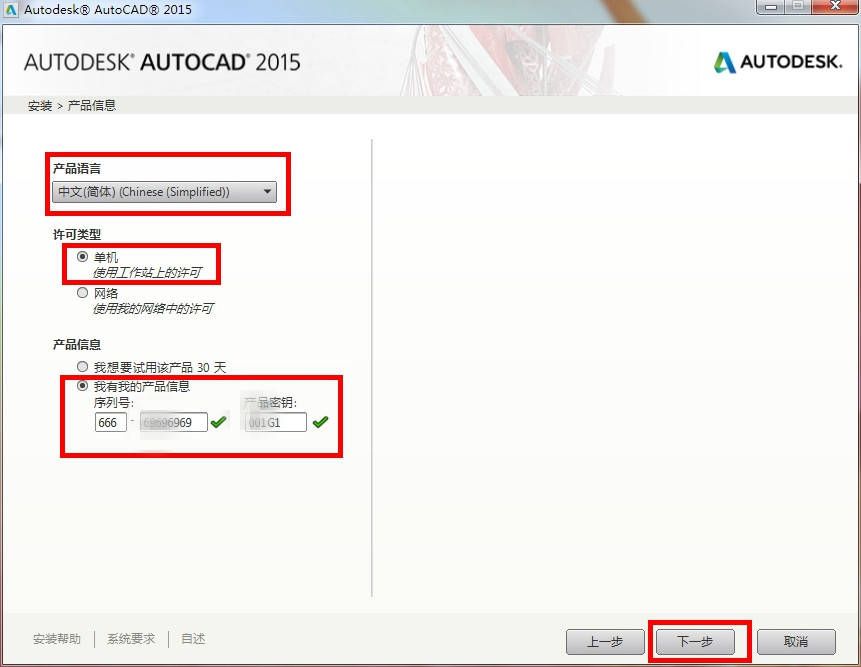The width and height of the screenshot is (861, 667).
Task: Select the 我有我的产品信息 option
Action: coord(82,385)
